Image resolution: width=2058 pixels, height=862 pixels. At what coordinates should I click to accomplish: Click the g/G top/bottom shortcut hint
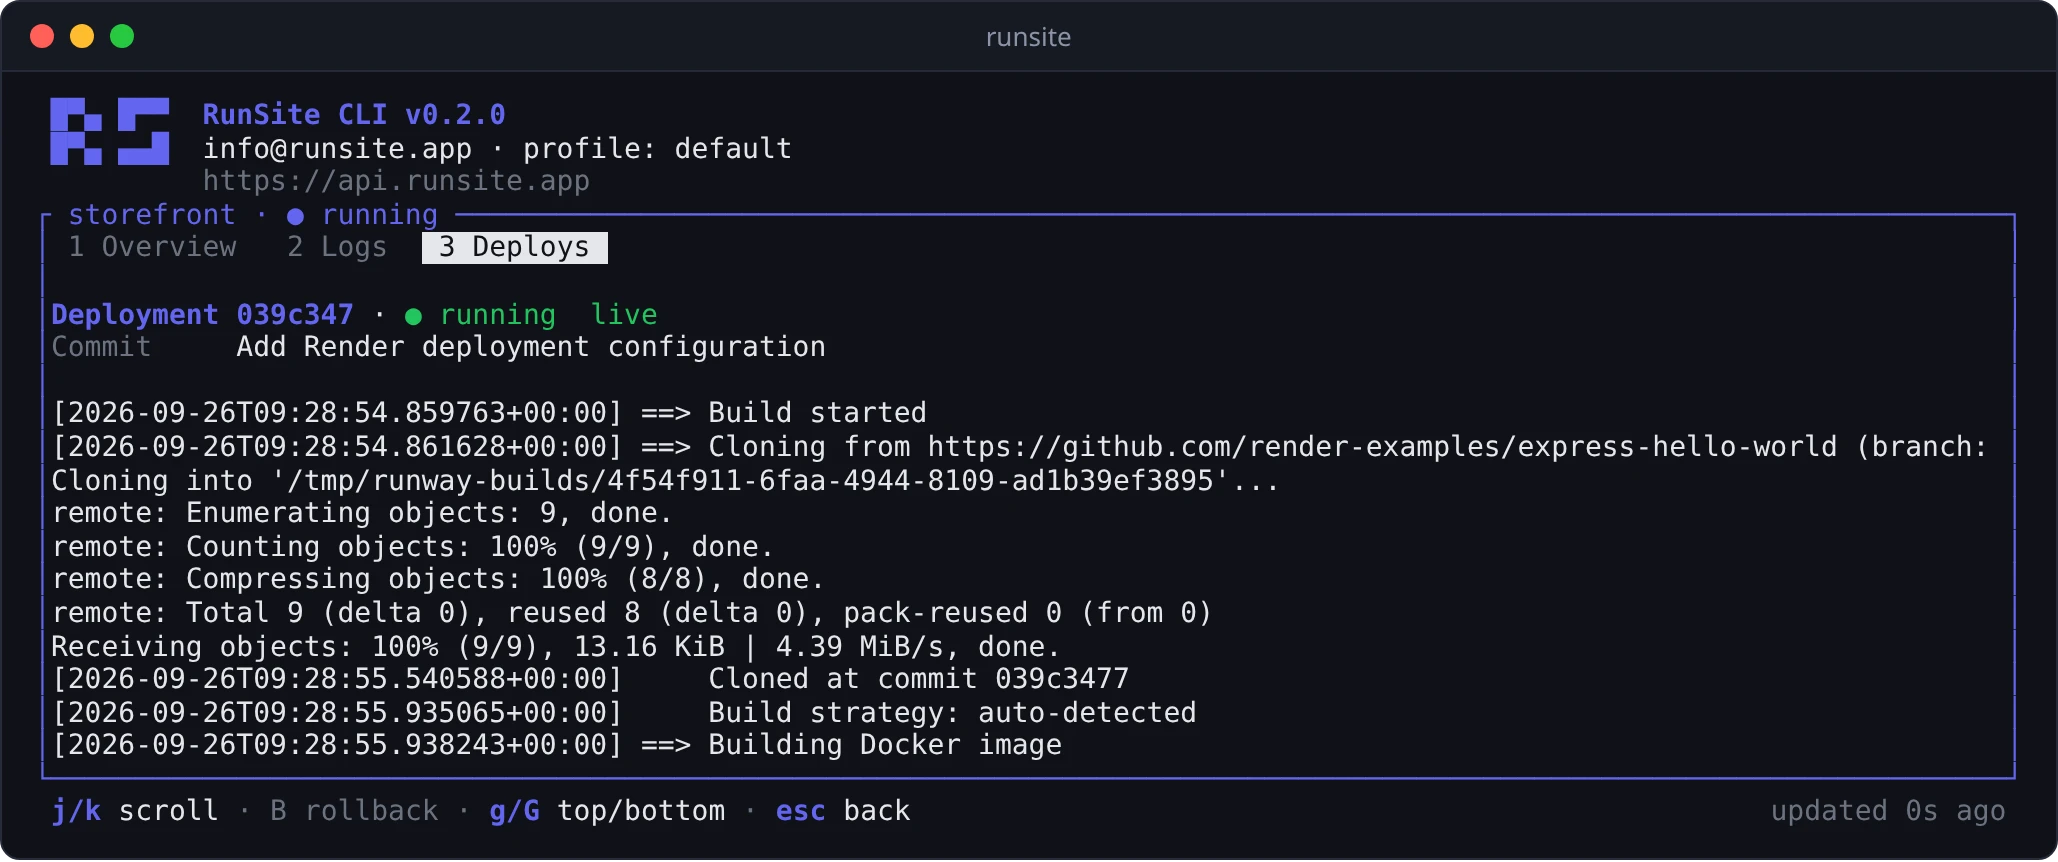[607, 810]
